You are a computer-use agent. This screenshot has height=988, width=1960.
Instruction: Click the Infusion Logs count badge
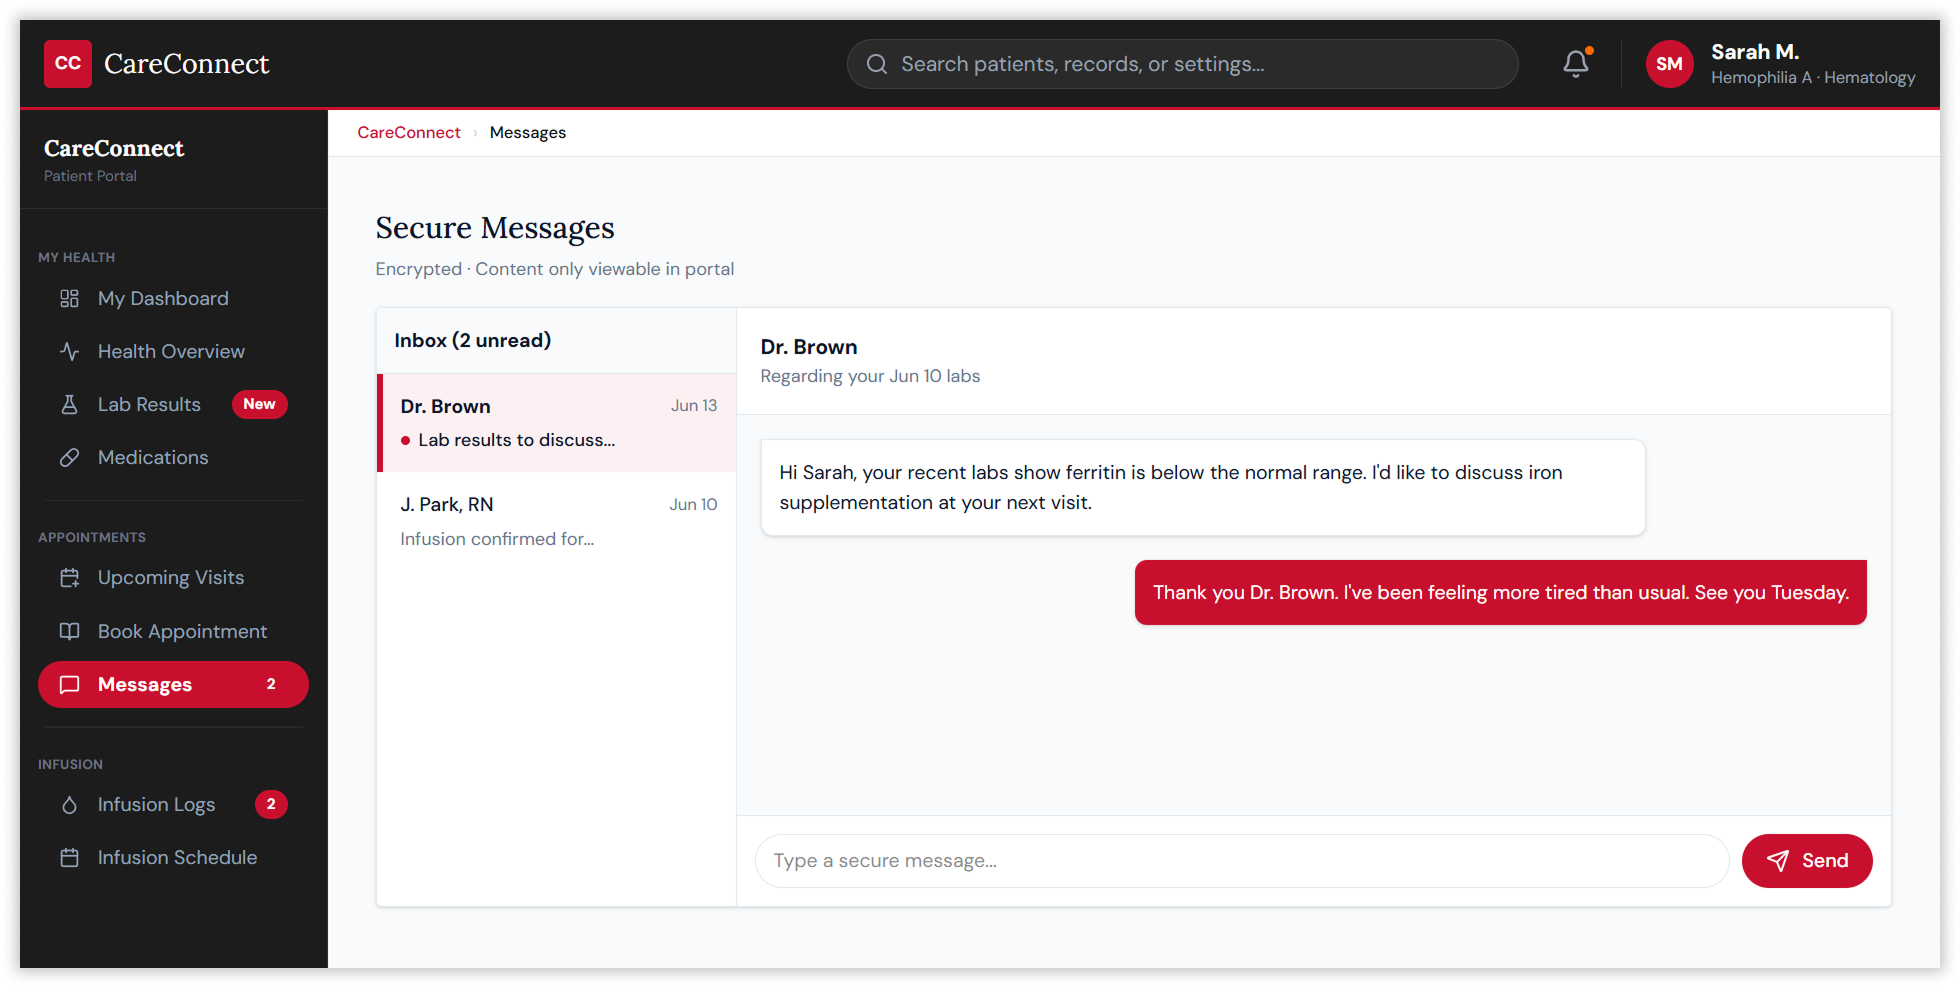pyautogui.click(x=271, y=805)
